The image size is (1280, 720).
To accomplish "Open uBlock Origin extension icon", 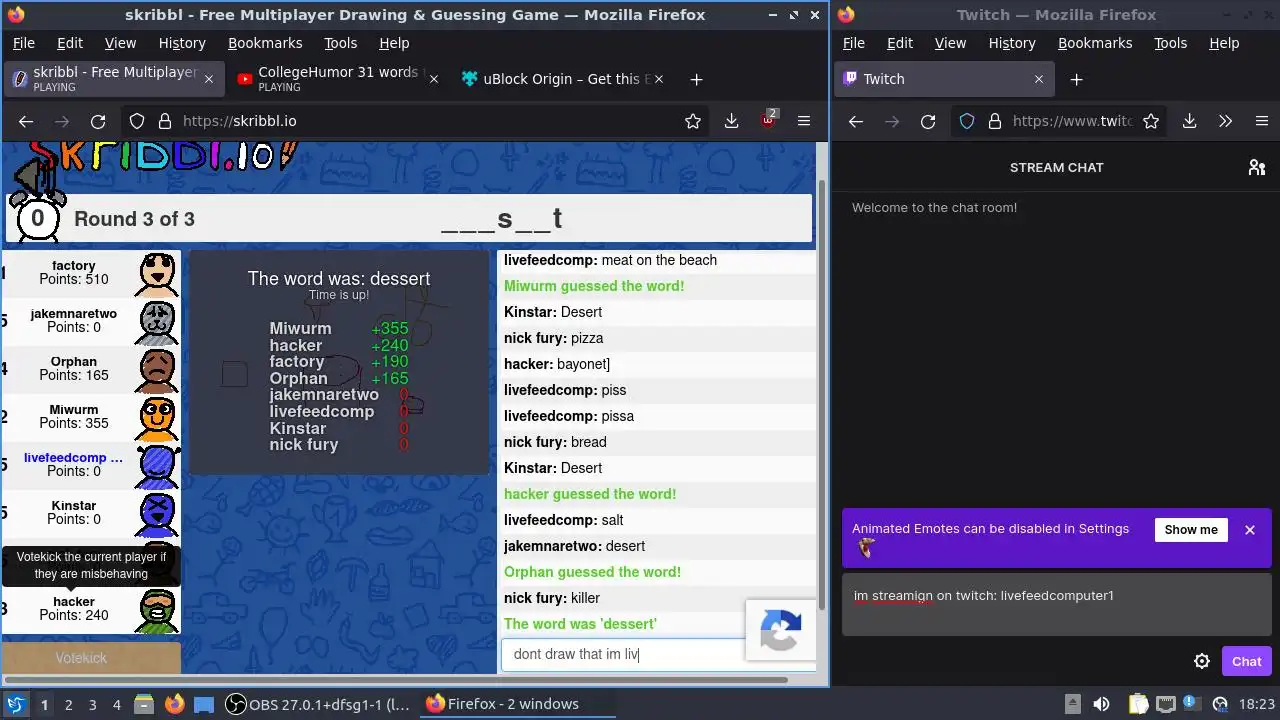I will coord(768,120).
